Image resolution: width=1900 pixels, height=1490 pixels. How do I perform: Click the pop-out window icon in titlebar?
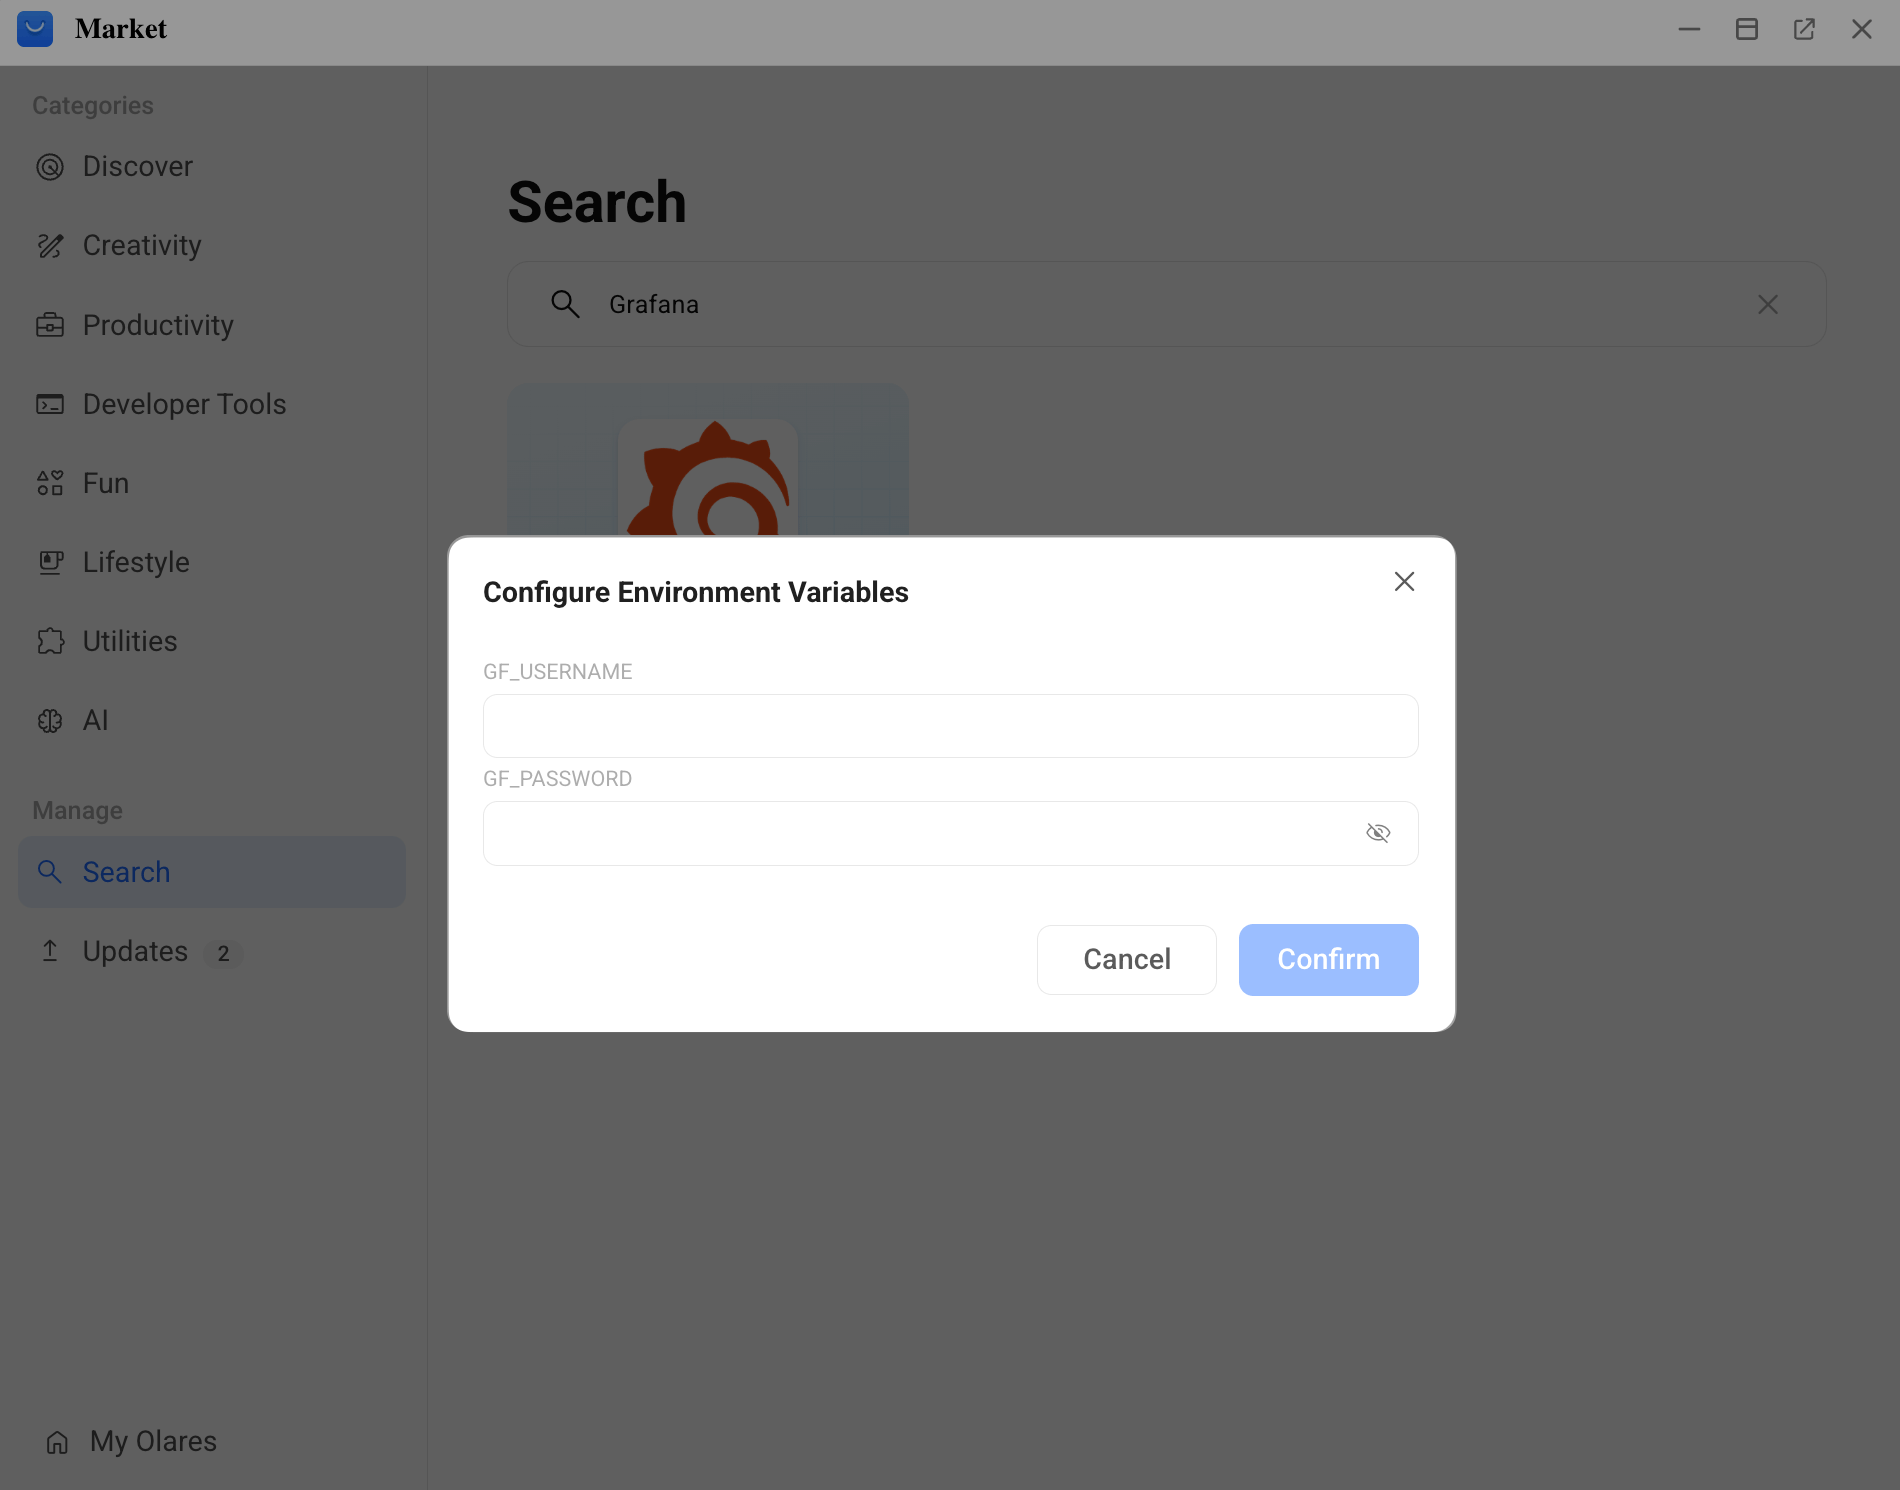(x=1804, y=29)
